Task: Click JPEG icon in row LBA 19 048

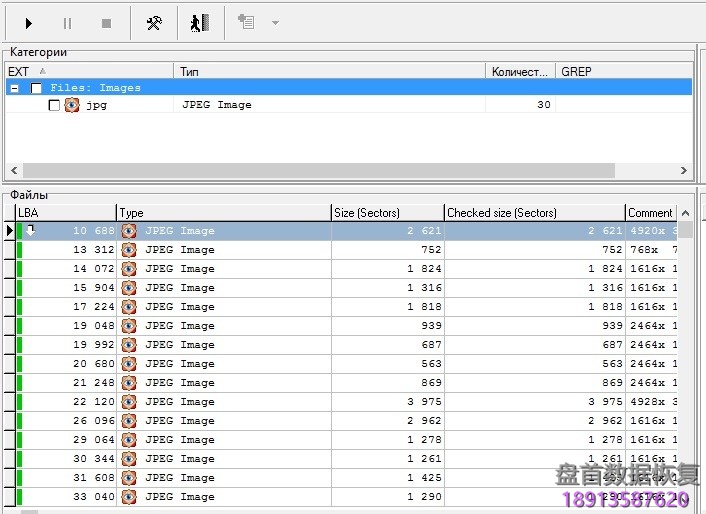Action: coord(129,325)
